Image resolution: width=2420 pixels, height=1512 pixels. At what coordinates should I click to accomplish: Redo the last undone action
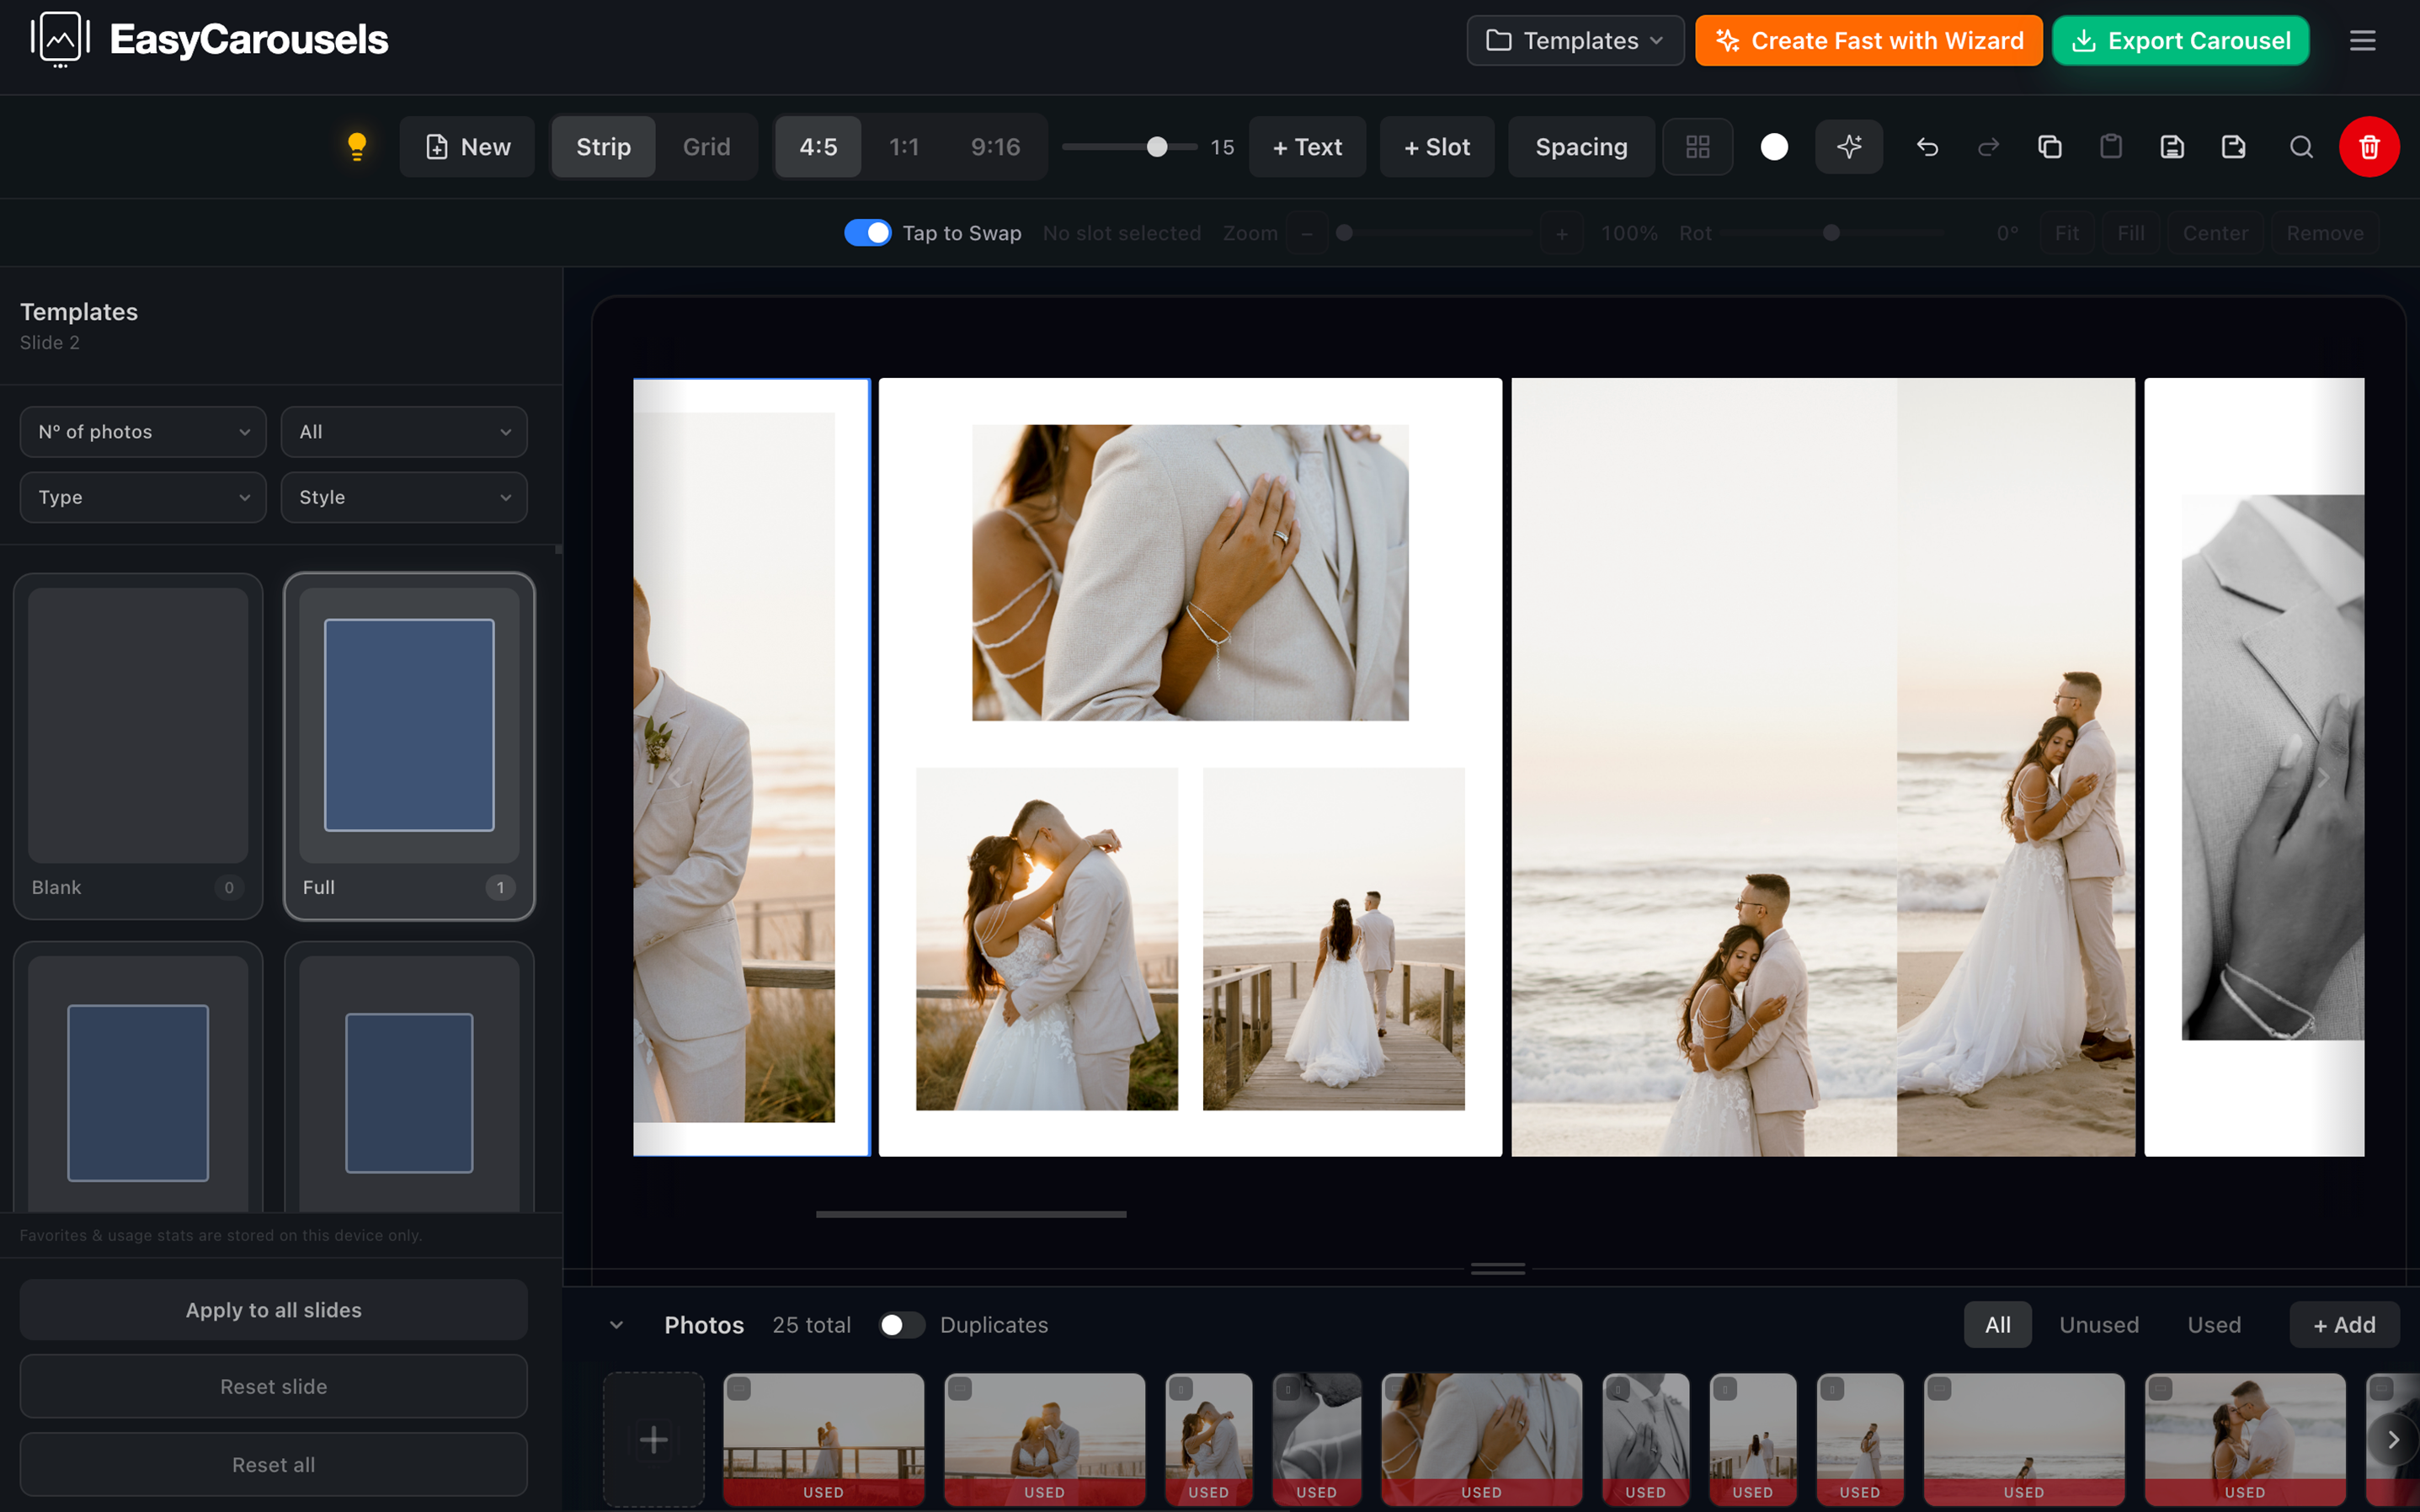[x=1988, y=146]
